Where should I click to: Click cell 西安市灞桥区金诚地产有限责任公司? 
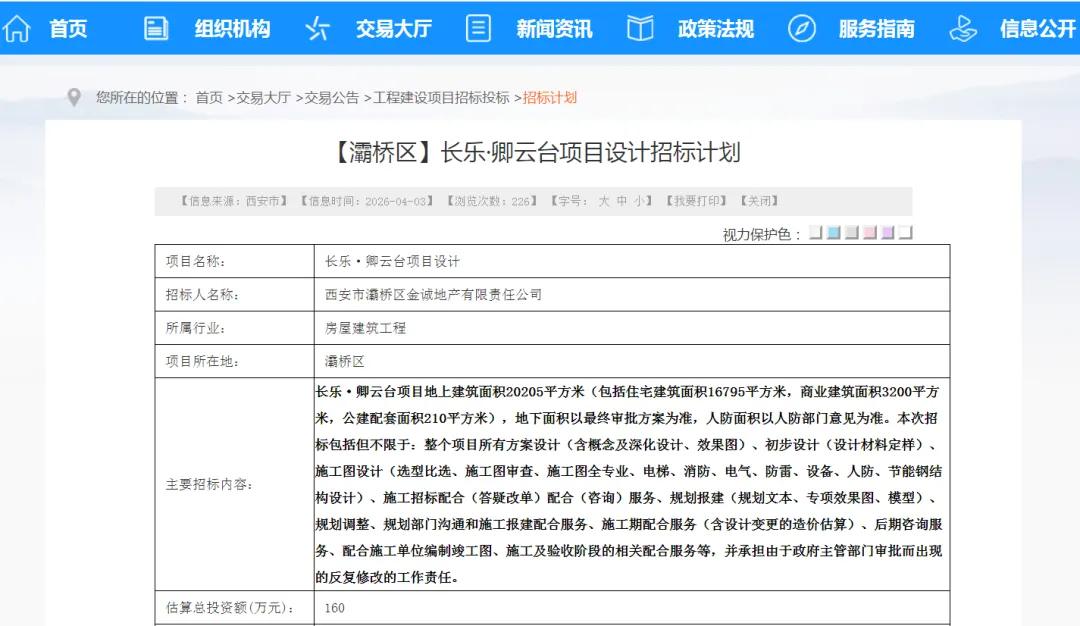(x=433, y=295)
